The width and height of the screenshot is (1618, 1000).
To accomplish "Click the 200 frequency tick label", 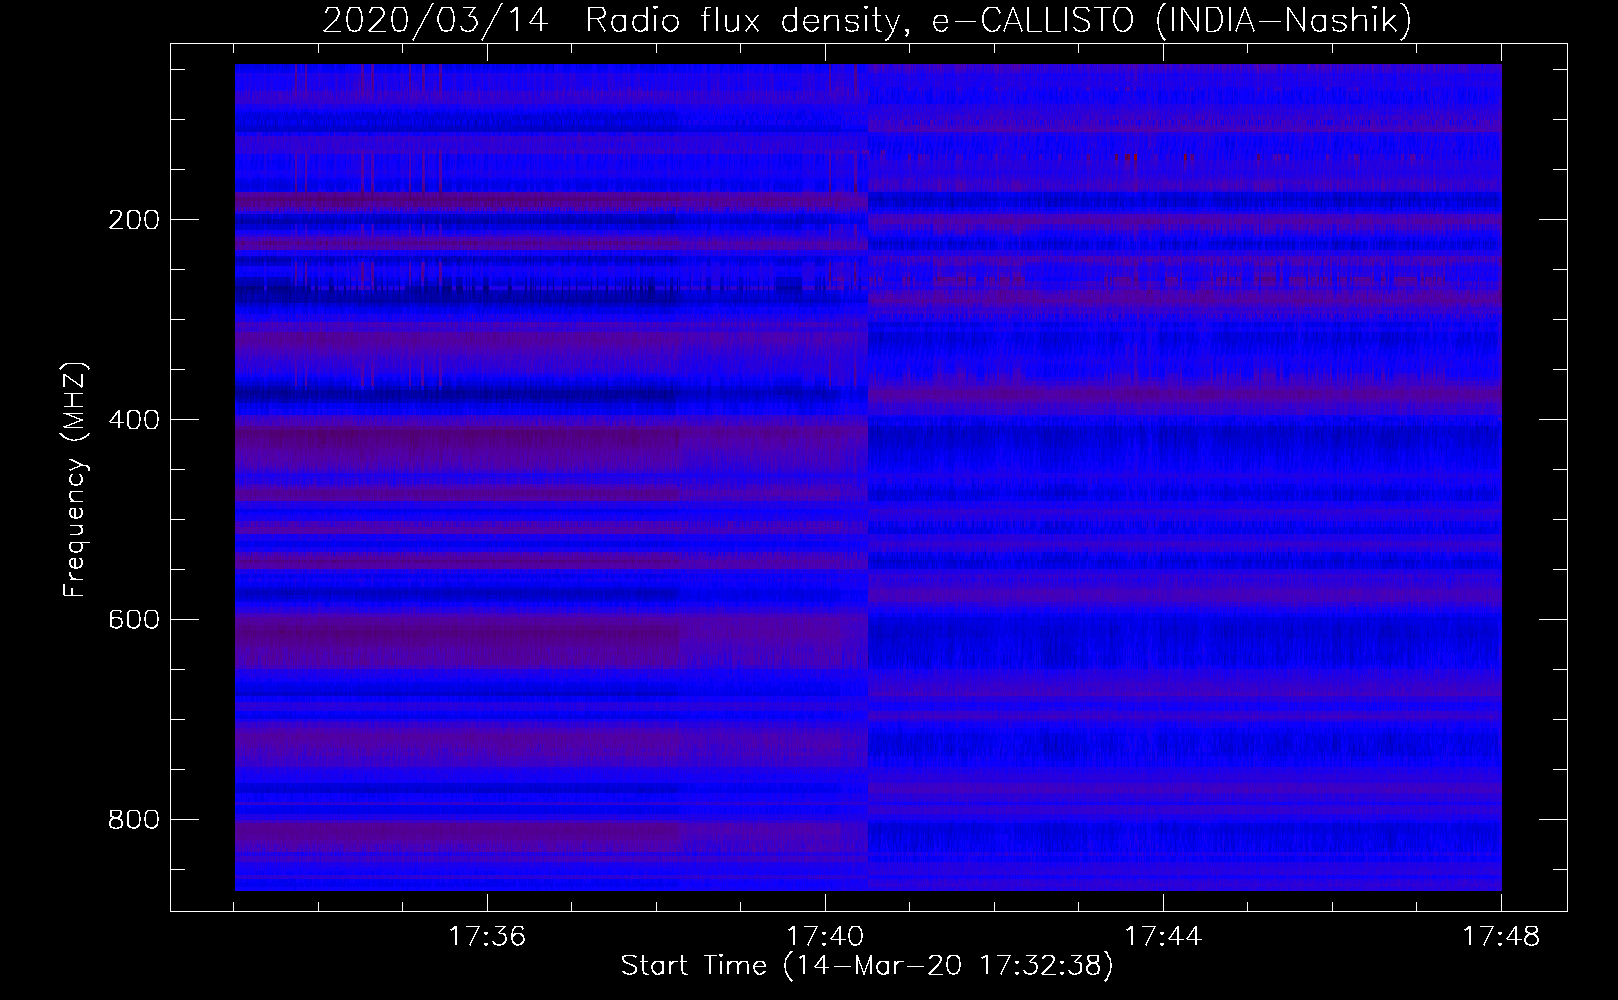I will click(133, 220).
